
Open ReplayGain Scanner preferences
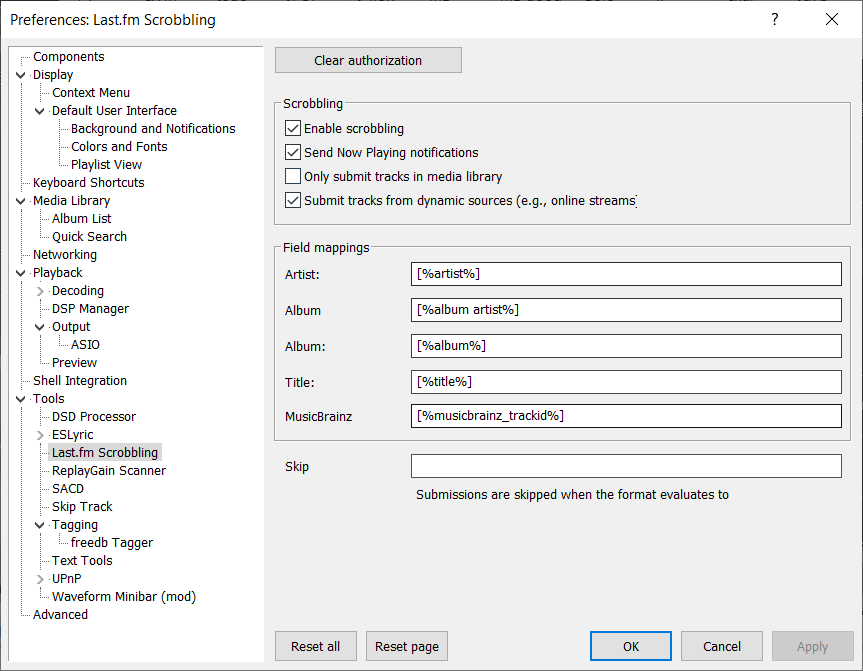(x=108, y=471)
